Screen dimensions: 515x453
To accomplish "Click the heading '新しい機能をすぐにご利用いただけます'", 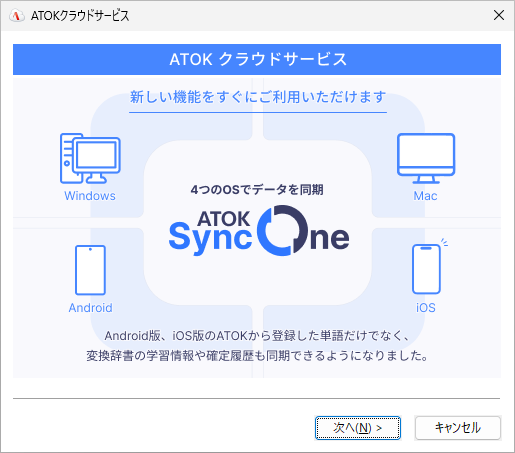I will pyautogui.click(x=258, y=97).
